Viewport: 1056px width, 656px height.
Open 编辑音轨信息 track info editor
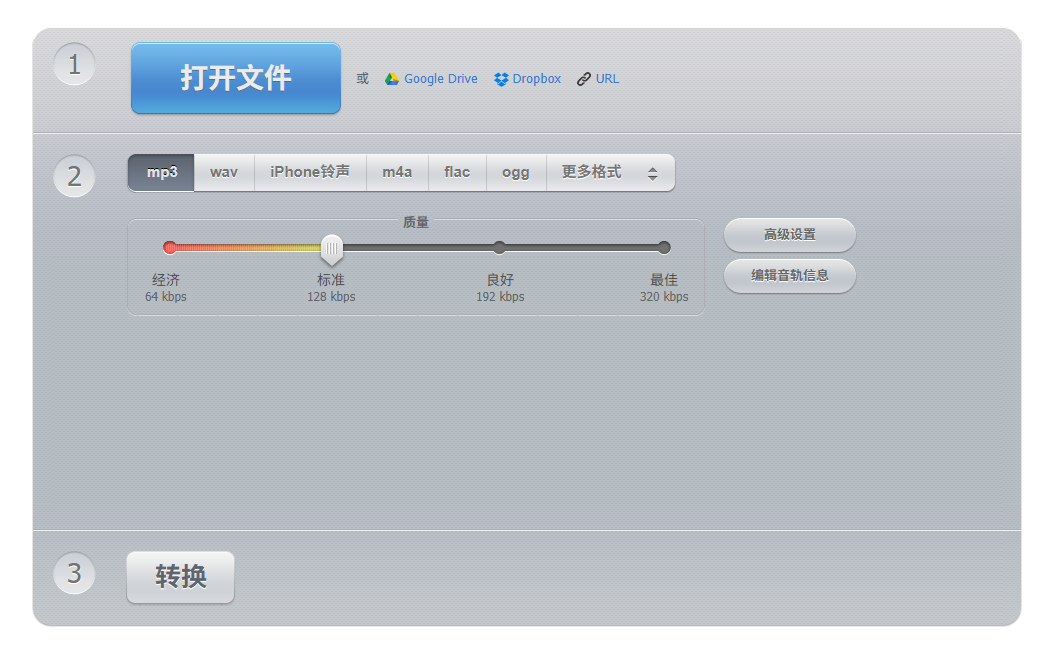click(789, 276)
